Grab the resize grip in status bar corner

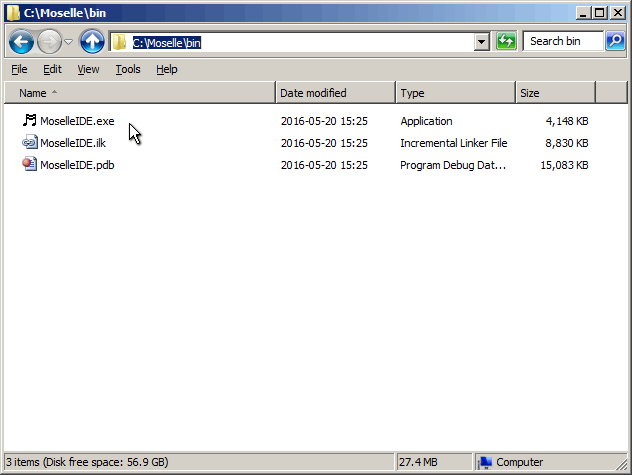(x=621, y=463)
